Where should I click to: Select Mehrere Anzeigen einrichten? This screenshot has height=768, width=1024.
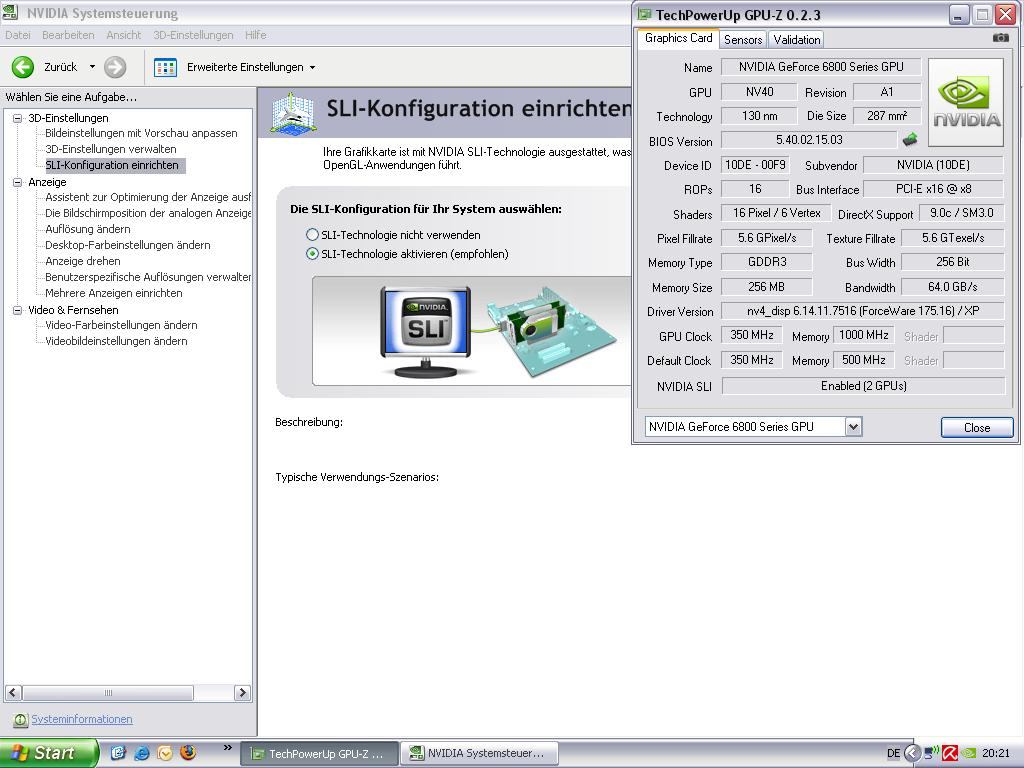(x=114, y=293)
